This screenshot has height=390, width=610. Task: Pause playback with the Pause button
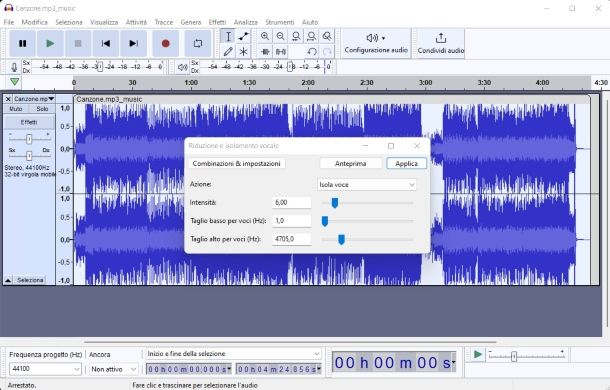point(23,43)
